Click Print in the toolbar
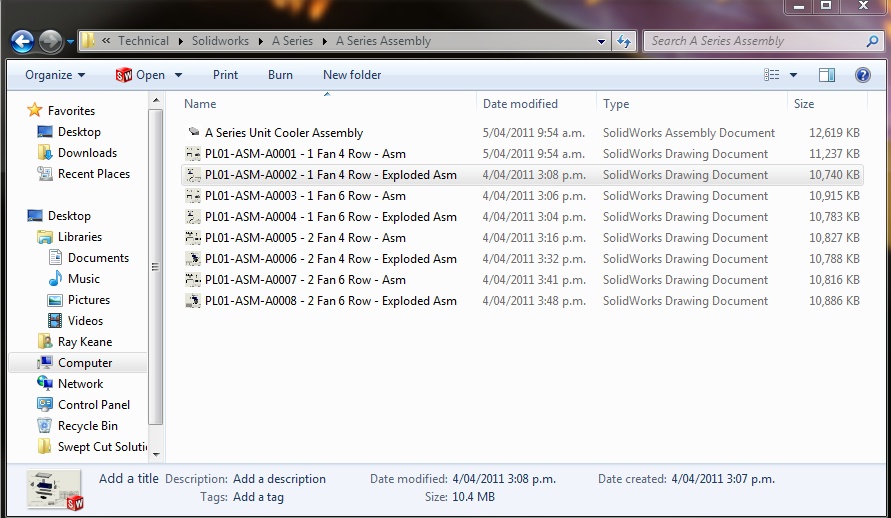Screen dimensions: 891x518 click(226, 75)
